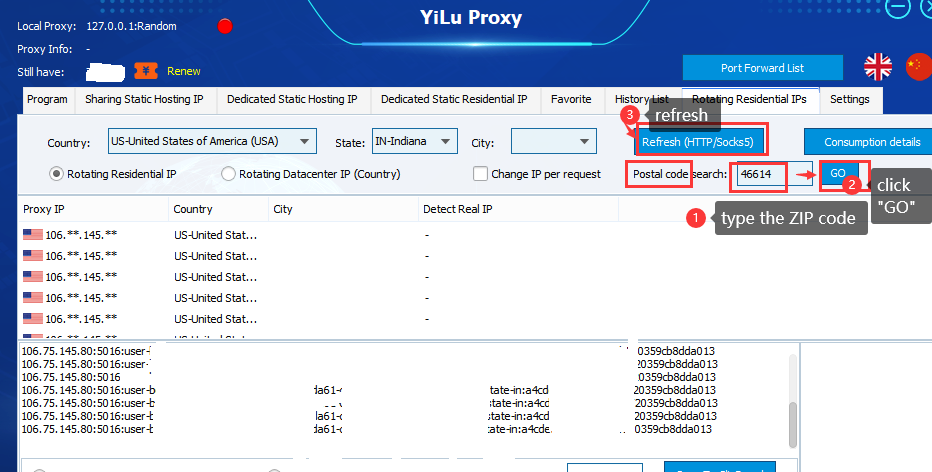Viewport: 932px width, 472px height.
Task: Open the Dedicated Static Residential IP tab
Action: (x=454, y=100)
